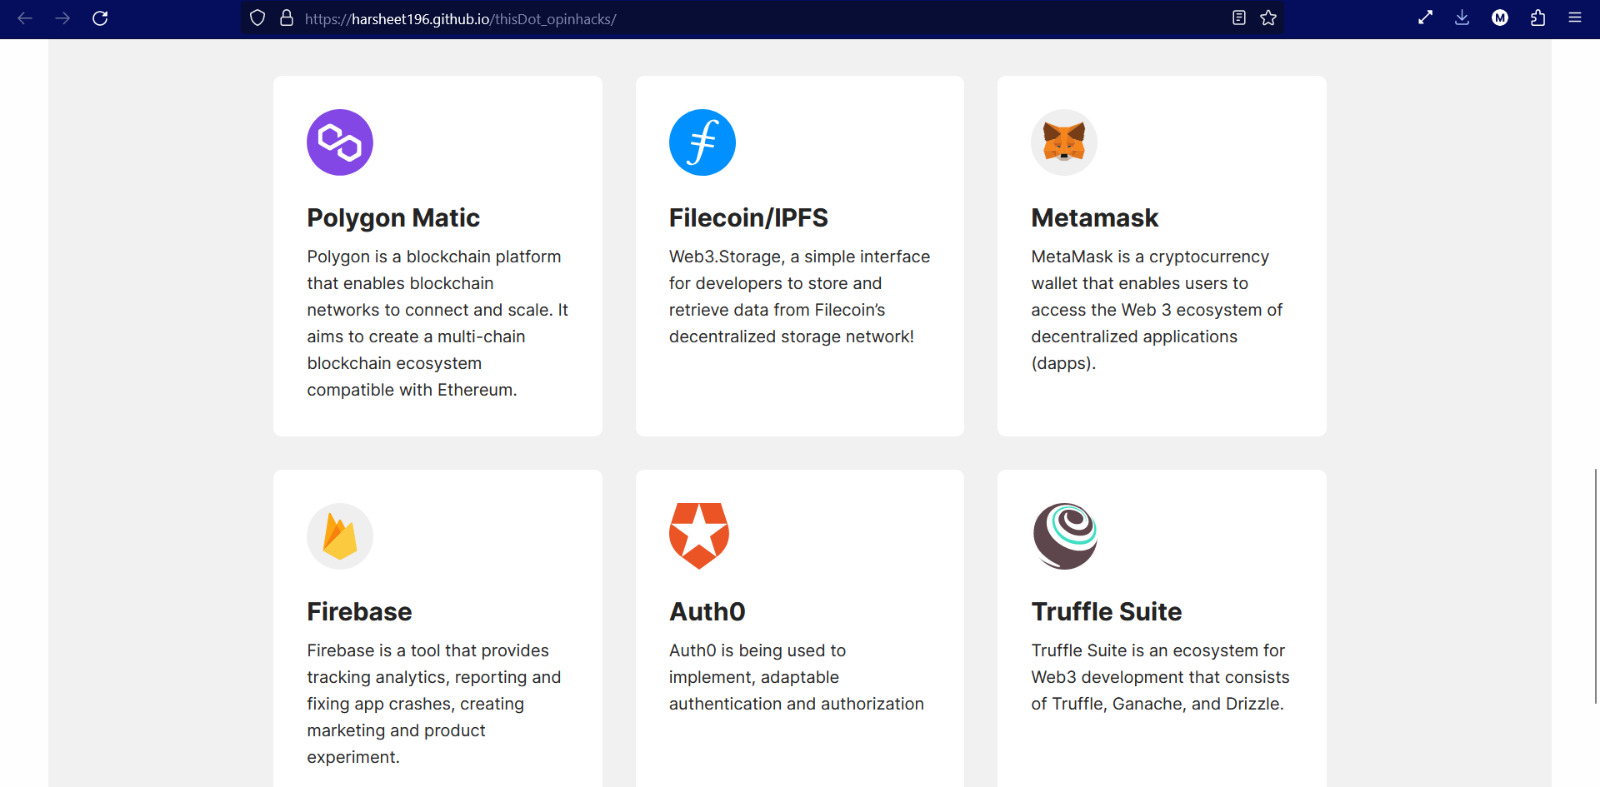Go back using browser back arrow

point(25,18)
